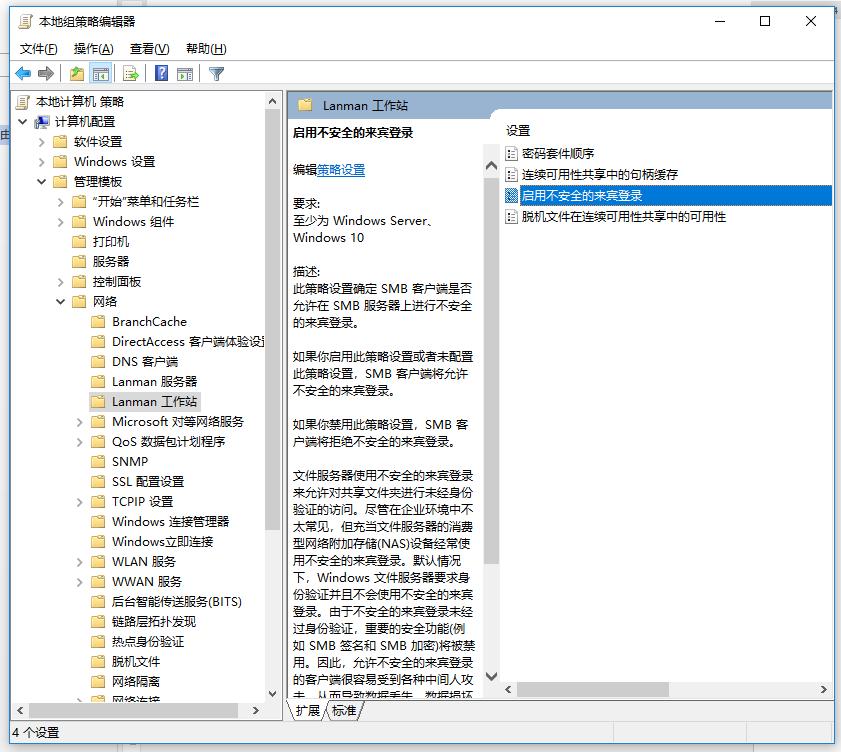This screenshot has height=752, width=841.
Task: Open the 查看 menu
Action: point(146,47)
